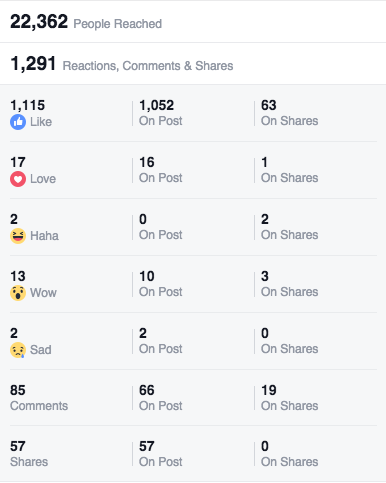This screenshot has height=483, width=386.
Task: Click the Haha label text
Action: pyautogui.click(x=44, y=236)
